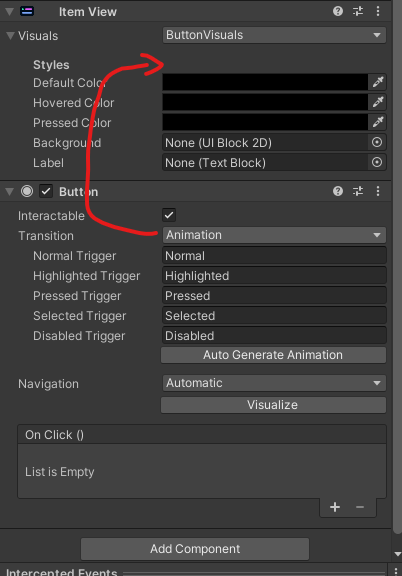Open Item View help reference icon
Image resolution: width=402 pixels, height=576 pixels.
click(x=338, y=11)
